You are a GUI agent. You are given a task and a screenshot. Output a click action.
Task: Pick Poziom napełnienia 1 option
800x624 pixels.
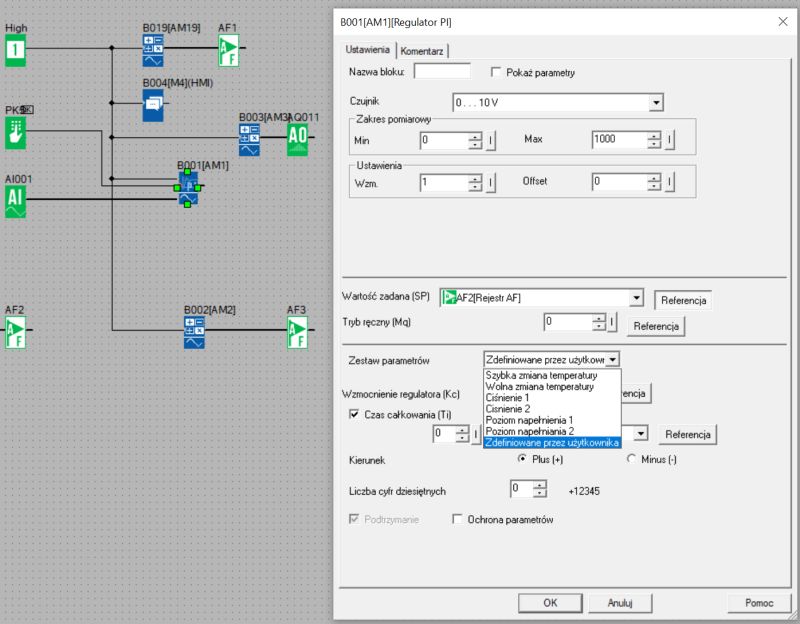point(552,420)
